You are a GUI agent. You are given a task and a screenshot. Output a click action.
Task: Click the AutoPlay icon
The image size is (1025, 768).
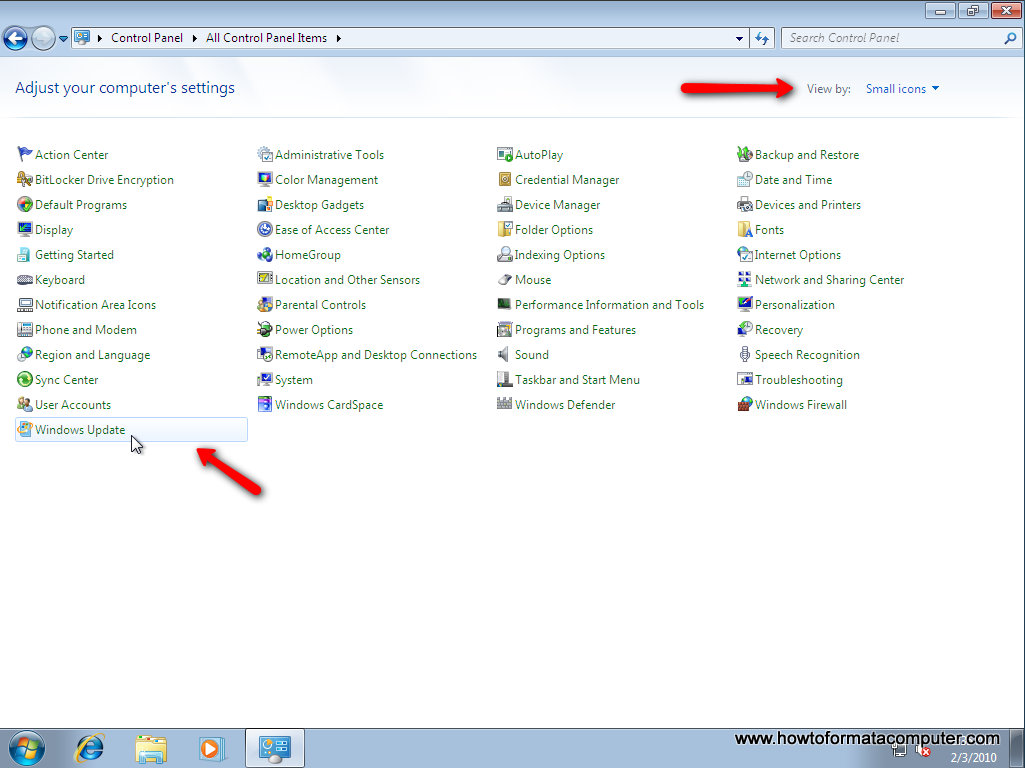pyautogui.click(x=505, y=154)
